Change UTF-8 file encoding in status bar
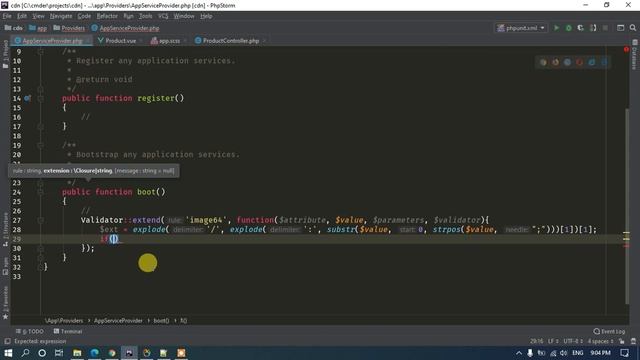This screenshot has width=640, height=360. point(573,341)
